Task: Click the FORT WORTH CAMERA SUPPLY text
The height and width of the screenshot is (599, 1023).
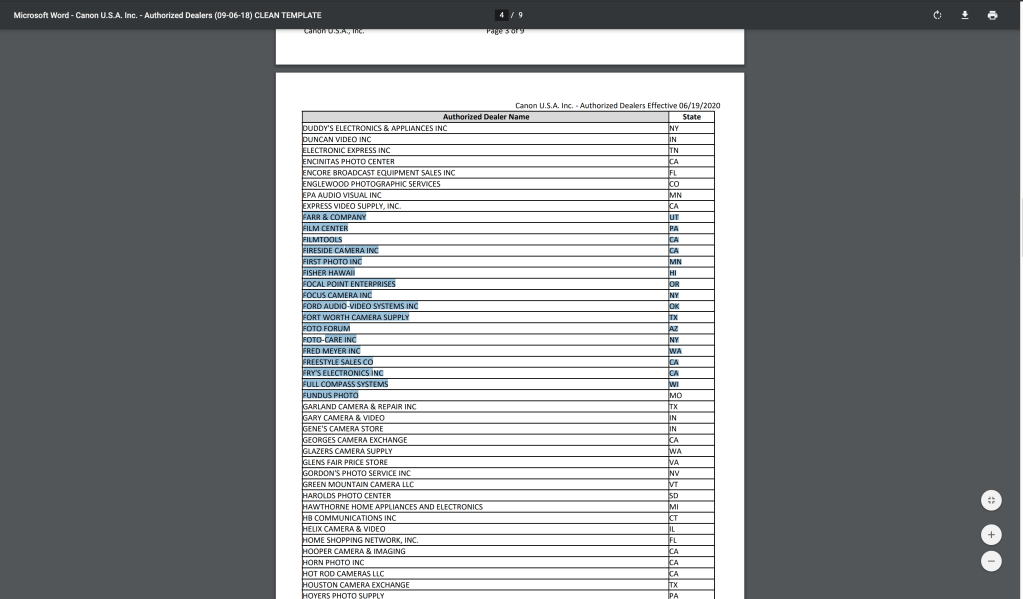Action: tap(355, 317)
